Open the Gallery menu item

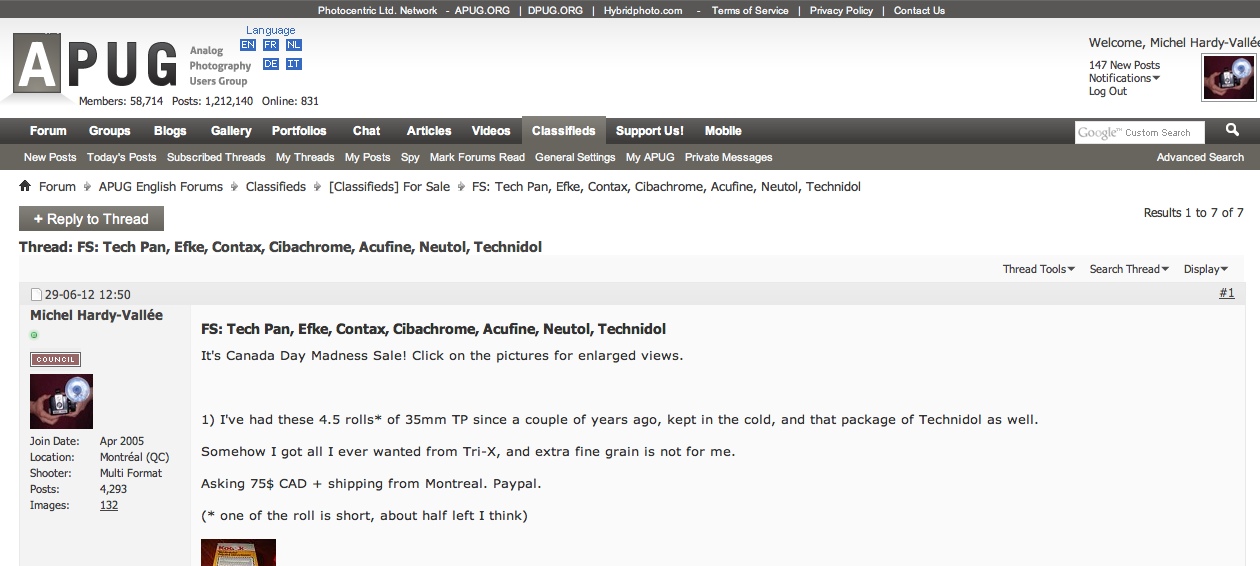pos(231,131)
